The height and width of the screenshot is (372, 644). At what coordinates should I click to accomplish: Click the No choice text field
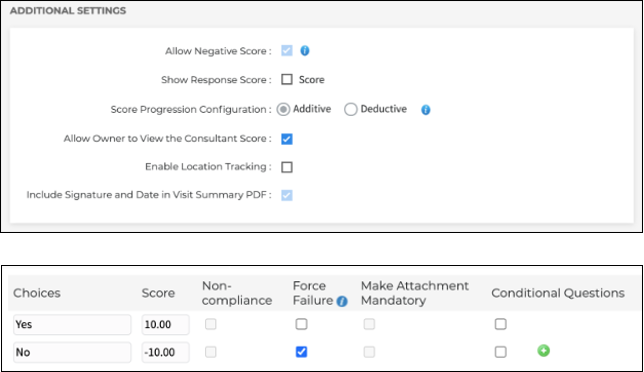pos(72,352)
